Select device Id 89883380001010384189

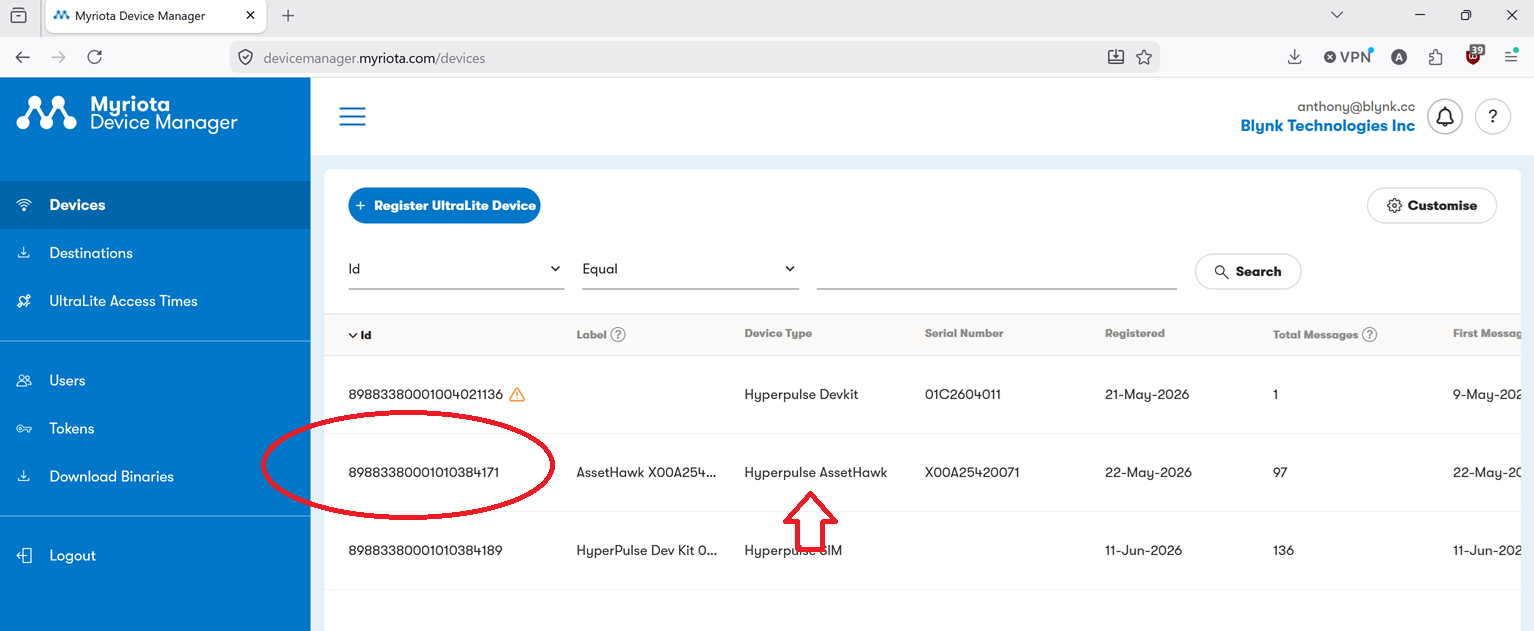425,550
